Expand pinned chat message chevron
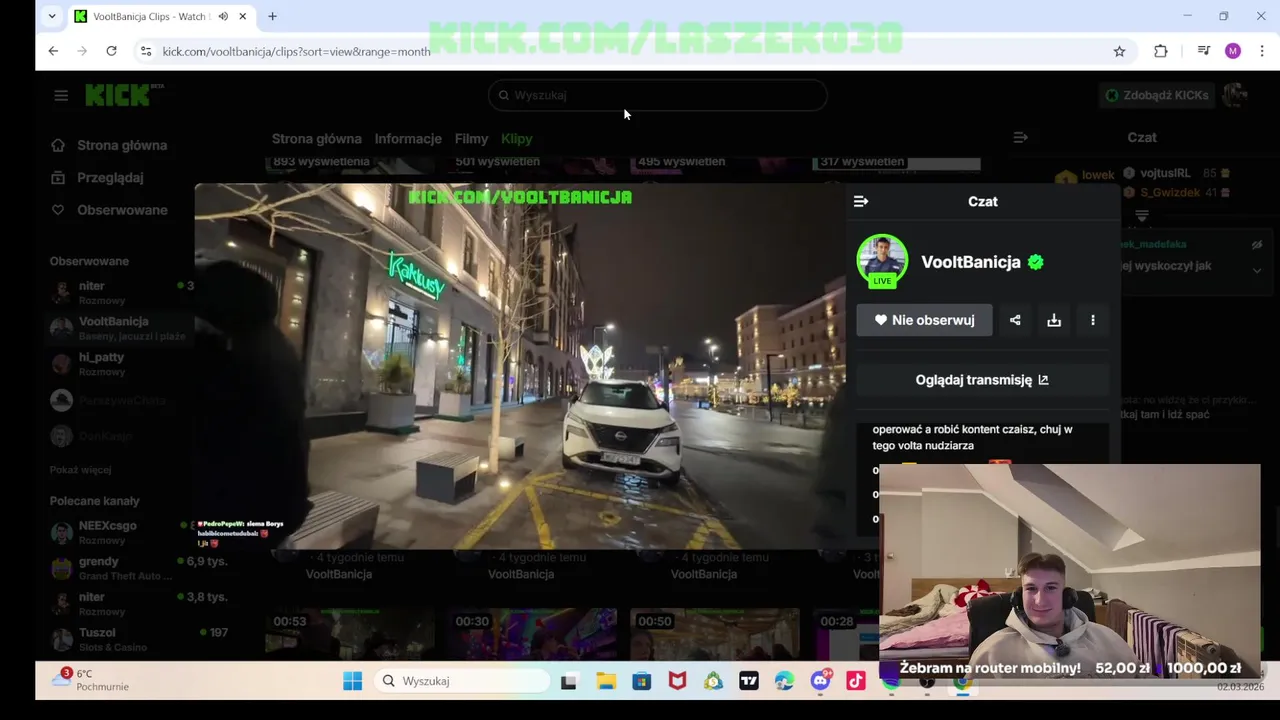 point(1257,270)
